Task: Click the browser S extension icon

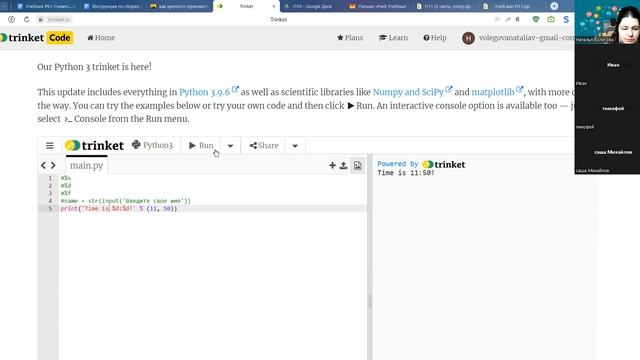Action: pos(566,19)
